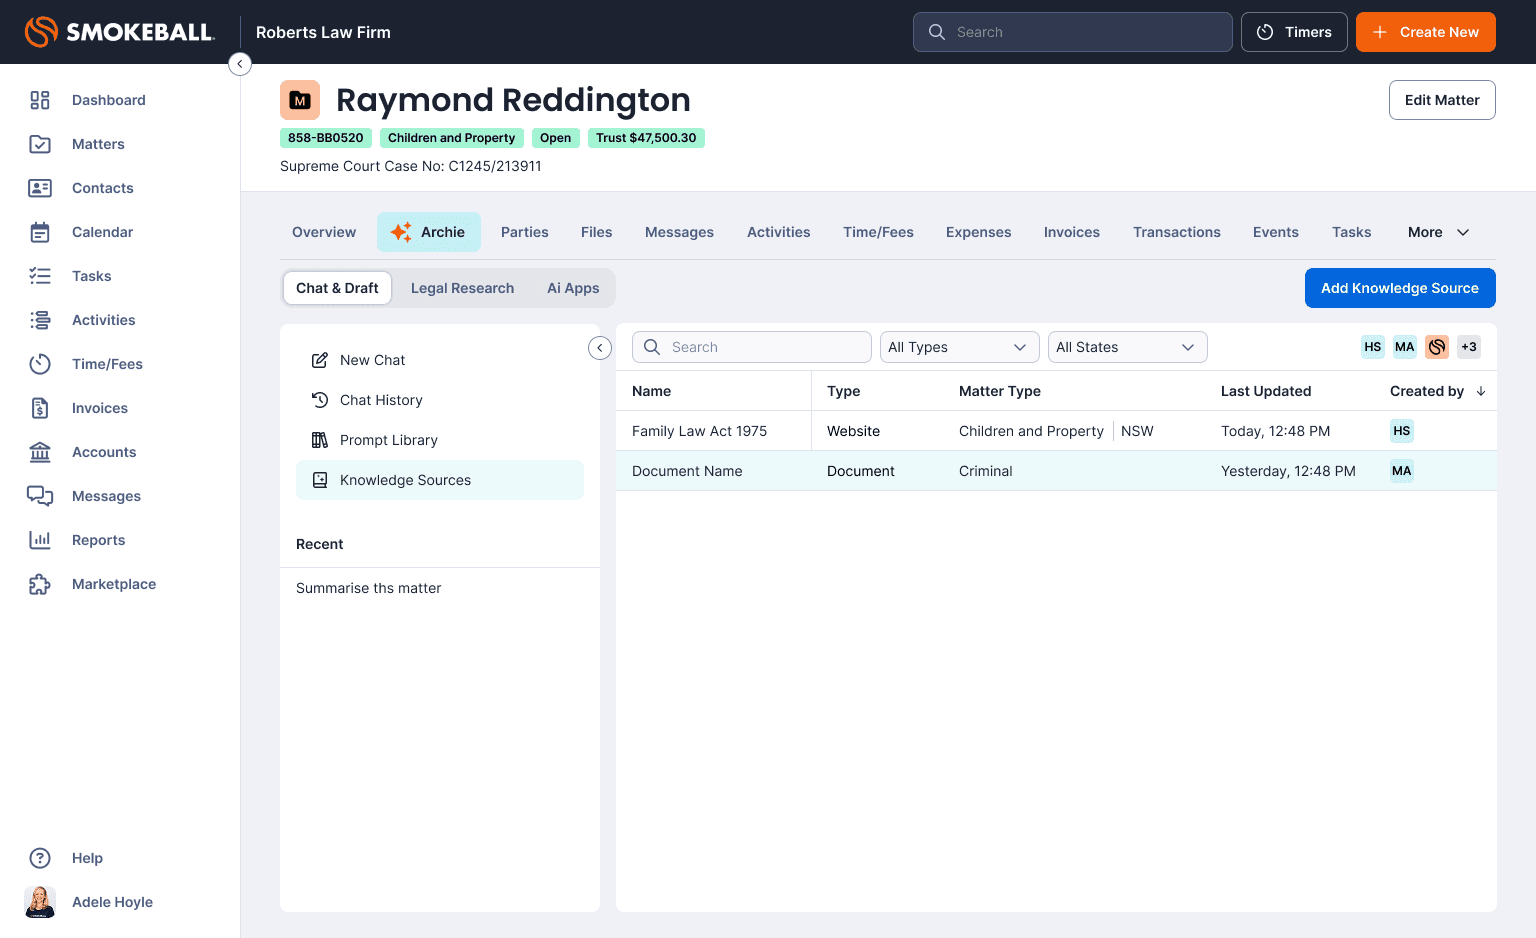Go to Matters in sidebar
The width and height of the screenshot is (1536, 938).
click(98, 144)
